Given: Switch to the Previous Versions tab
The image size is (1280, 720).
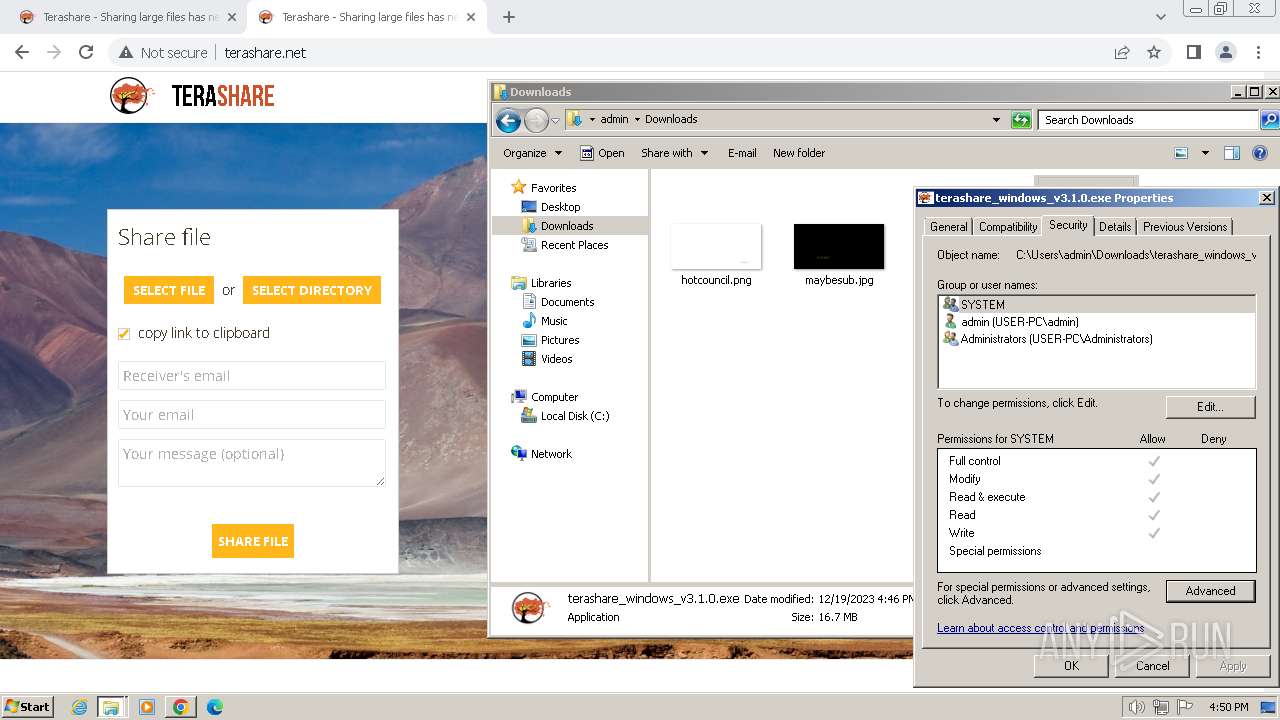Looking at the screenshot, I should pyautogui.click(x=1185, y=227).
